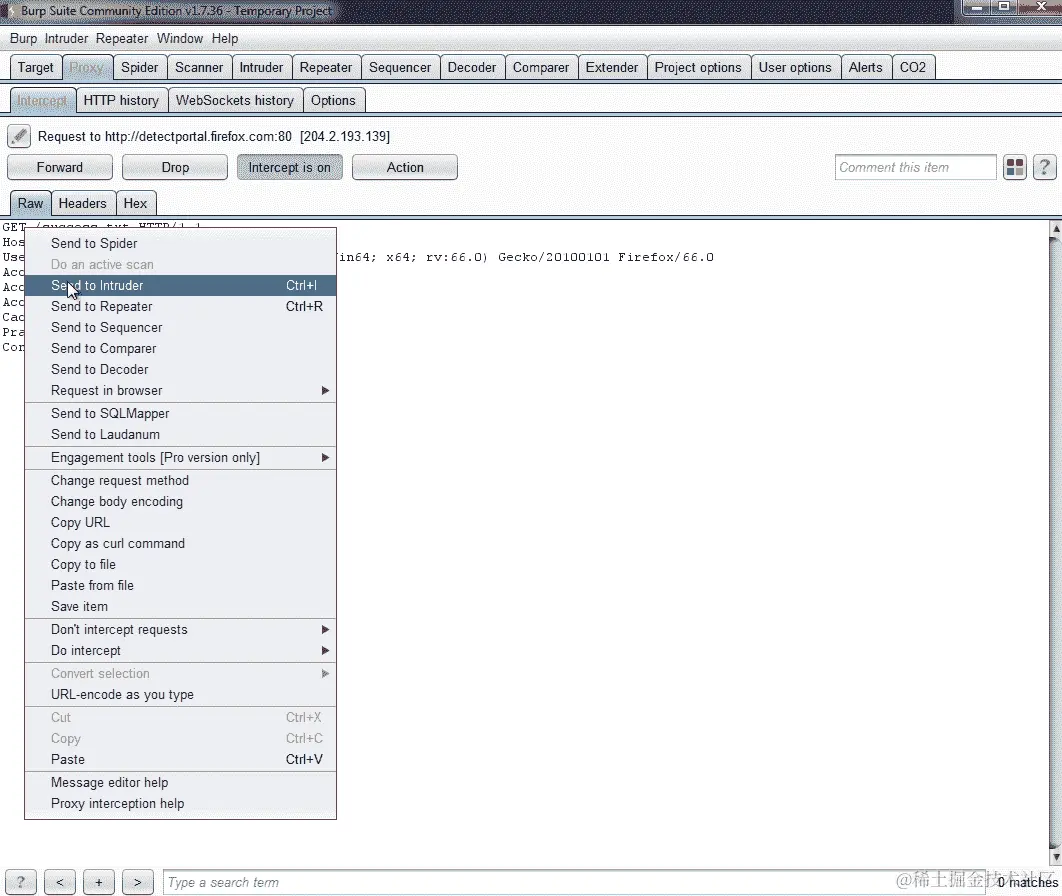Choose 'Send to Sequencer' entry

pyautogui.click(x=180, y=327)
